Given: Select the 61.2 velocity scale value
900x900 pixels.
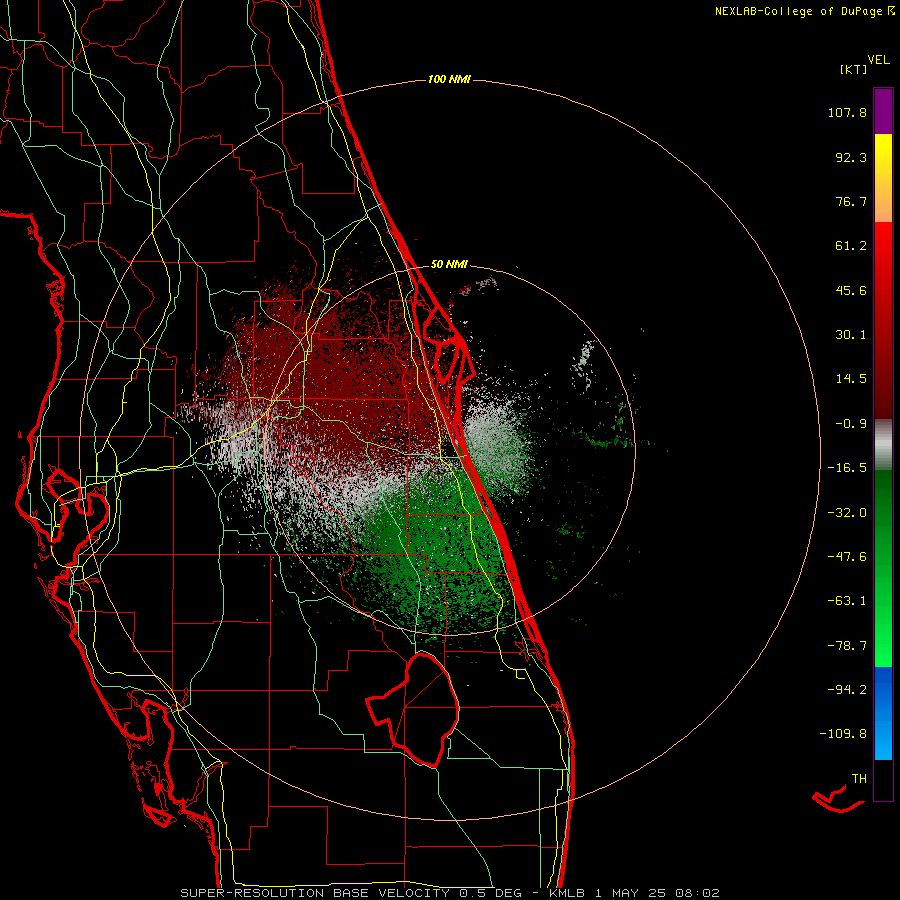Looking at the screenshot, I should [x=851, y=246].
